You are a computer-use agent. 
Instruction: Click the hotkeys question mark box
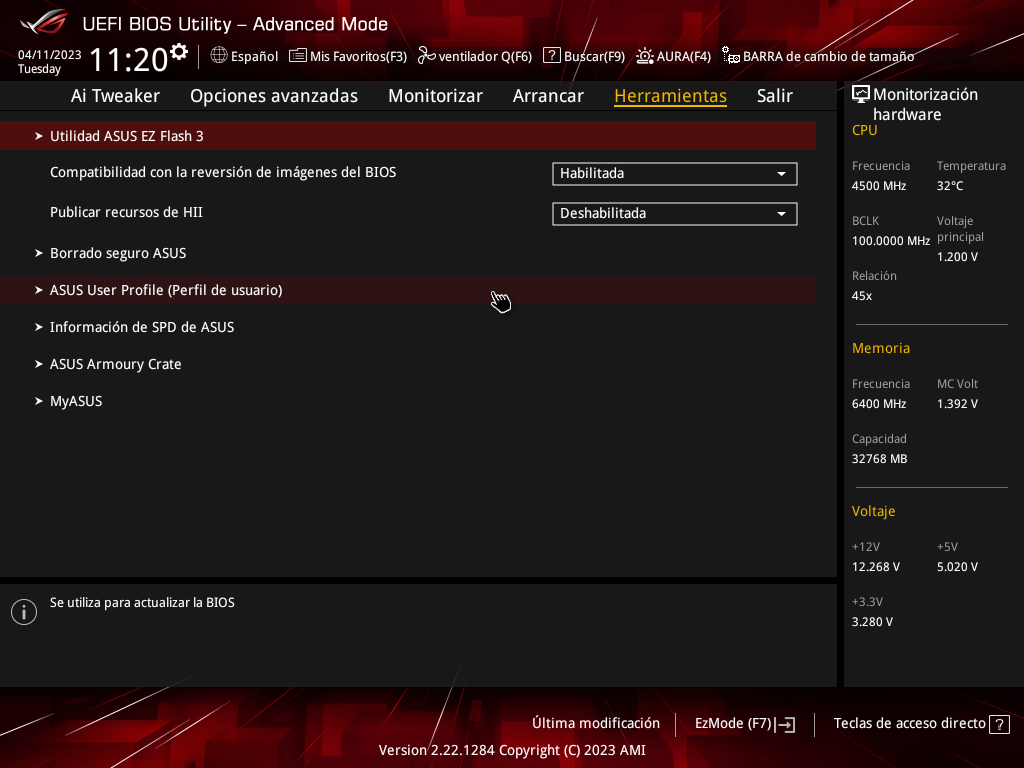tap(999, 724)
